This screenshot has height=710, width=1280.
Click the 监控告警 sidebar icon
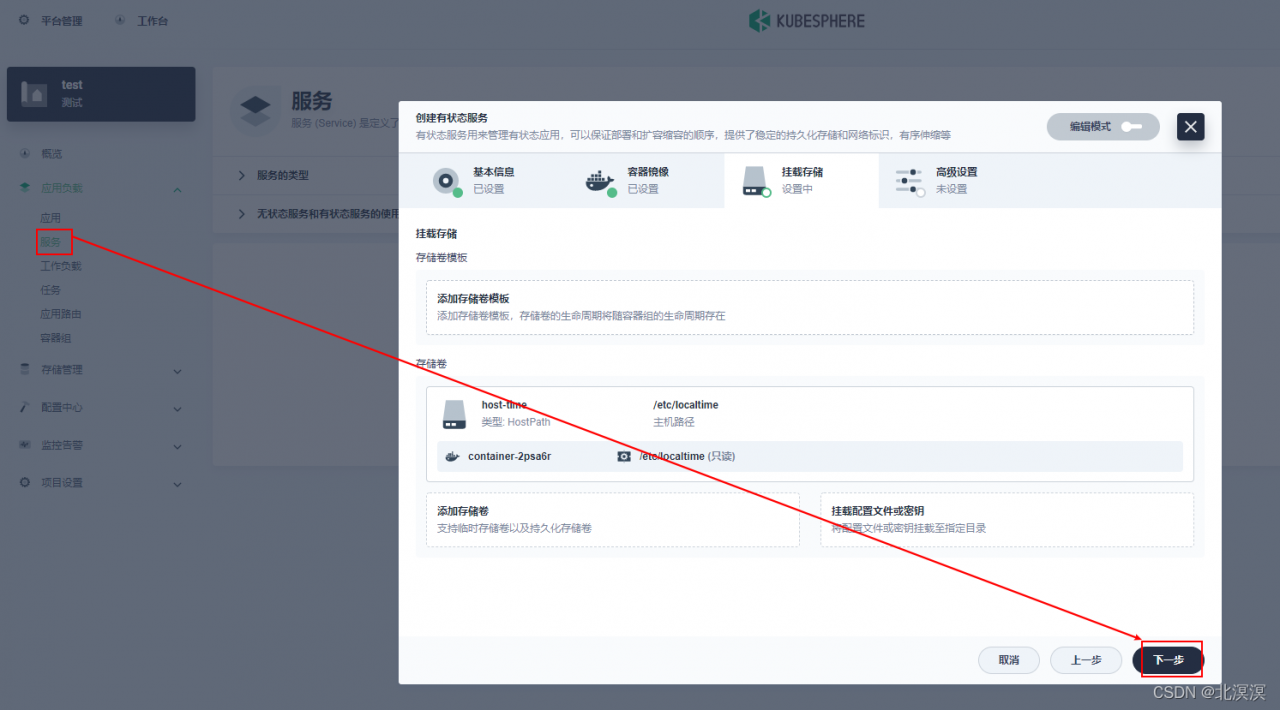[x=25, y=445]
